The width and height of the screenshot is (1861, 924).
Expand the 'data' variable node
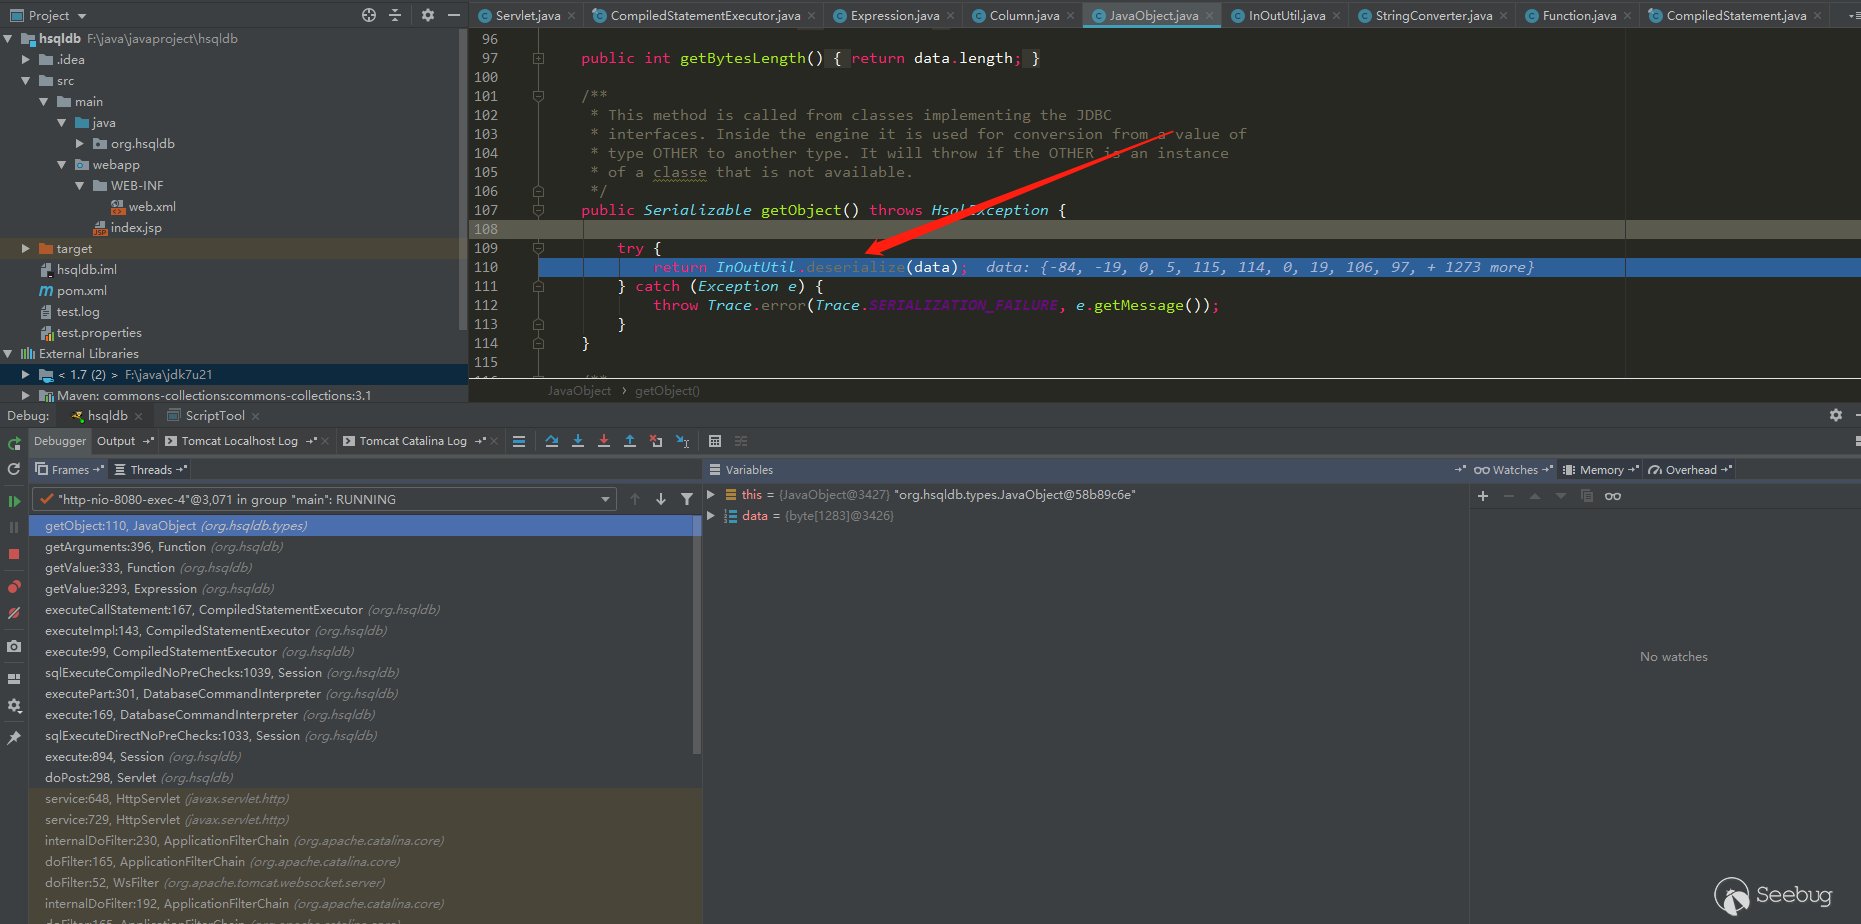click(x=711, y=516)
